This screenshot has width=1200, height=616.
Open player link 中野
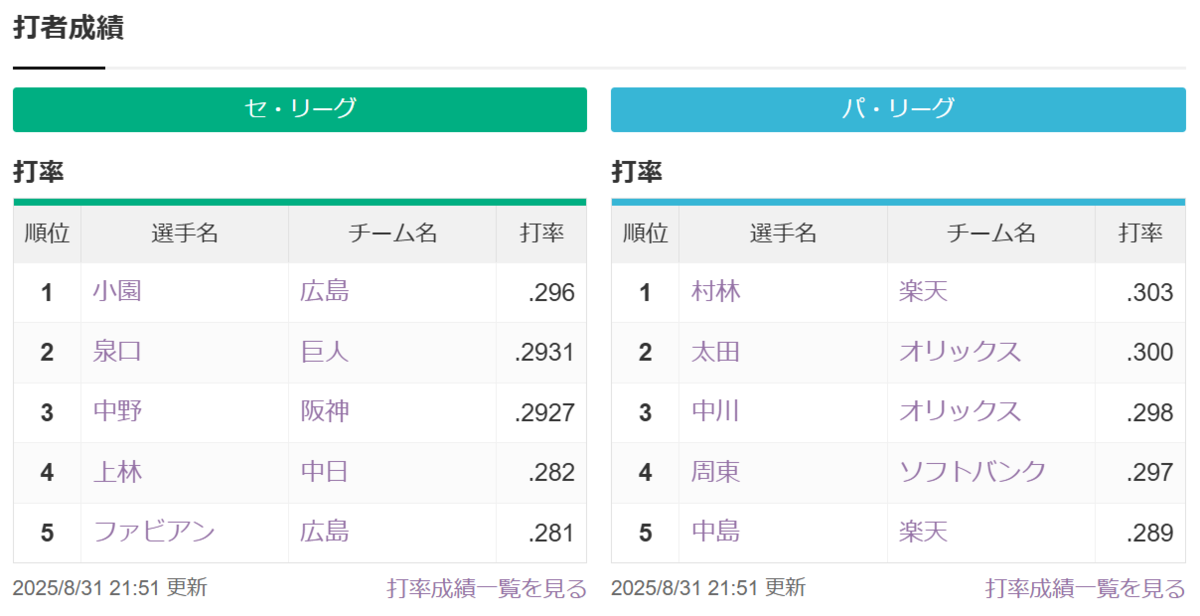click(117, 412)
